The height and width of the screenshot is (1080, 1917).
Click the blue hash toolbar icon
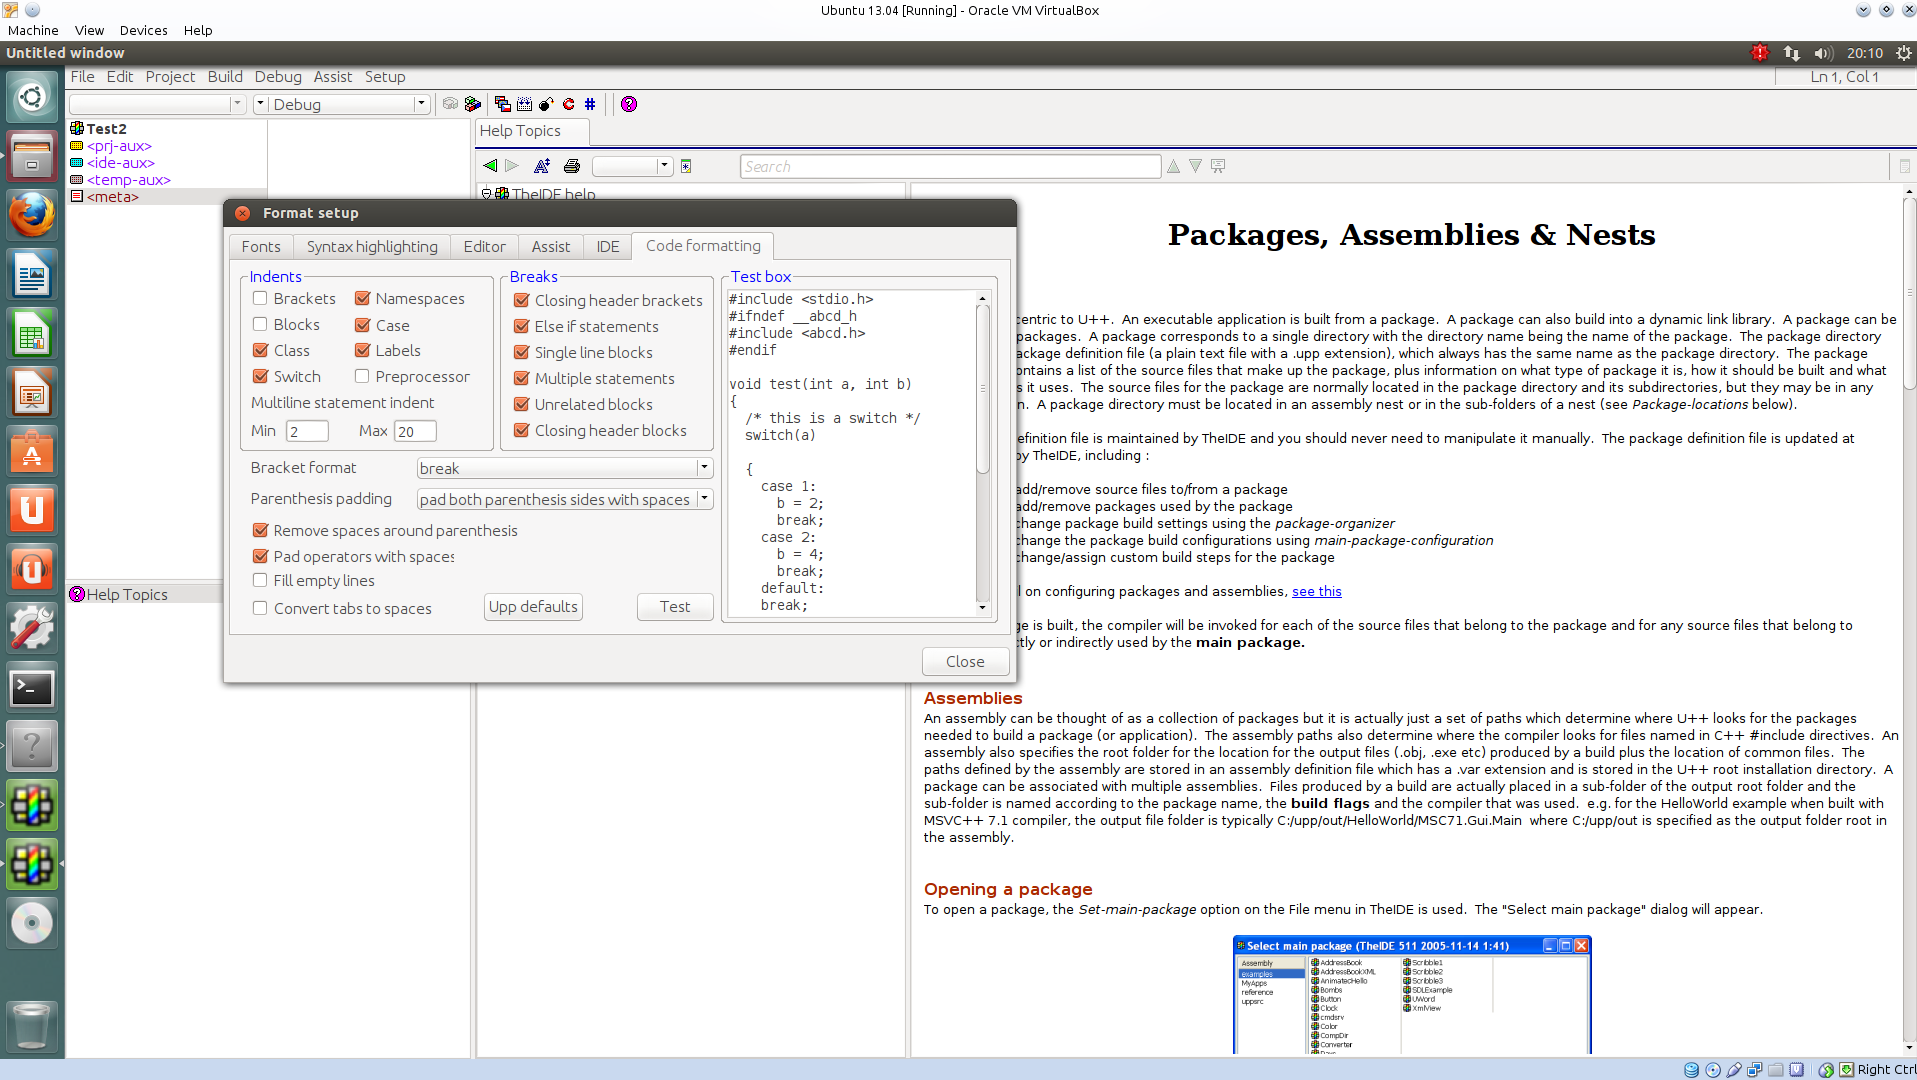click(x=590, y=104)
